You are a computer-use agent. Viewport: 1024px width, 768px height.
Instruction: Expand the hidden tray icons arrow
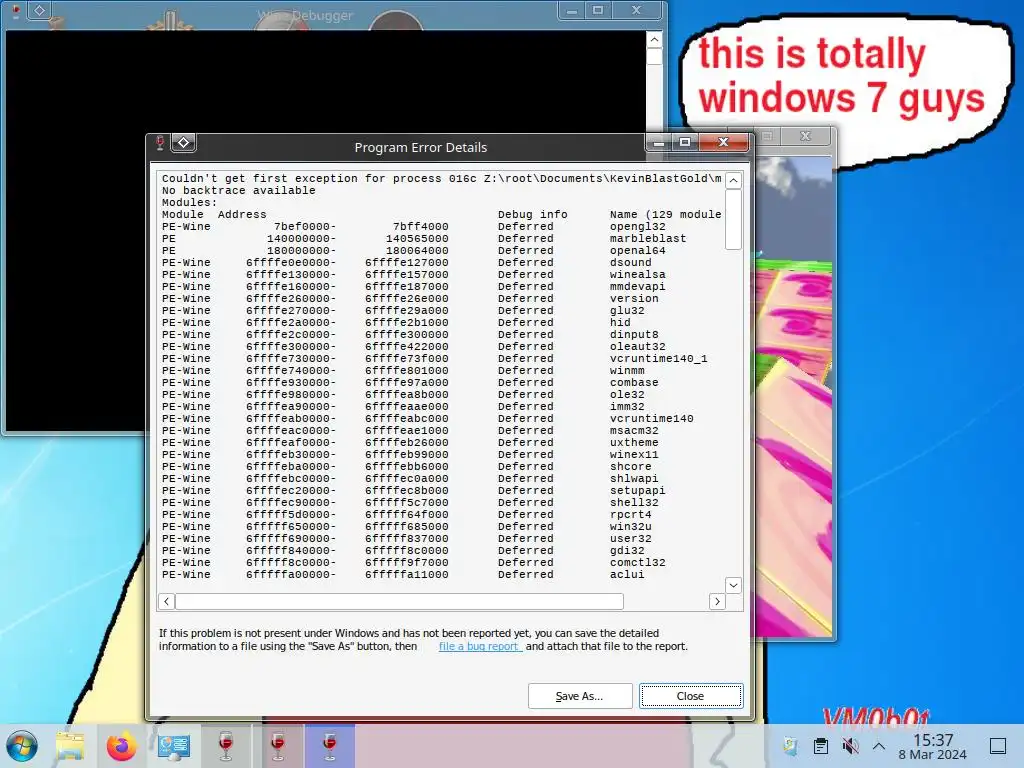click(x=879, y=746)
